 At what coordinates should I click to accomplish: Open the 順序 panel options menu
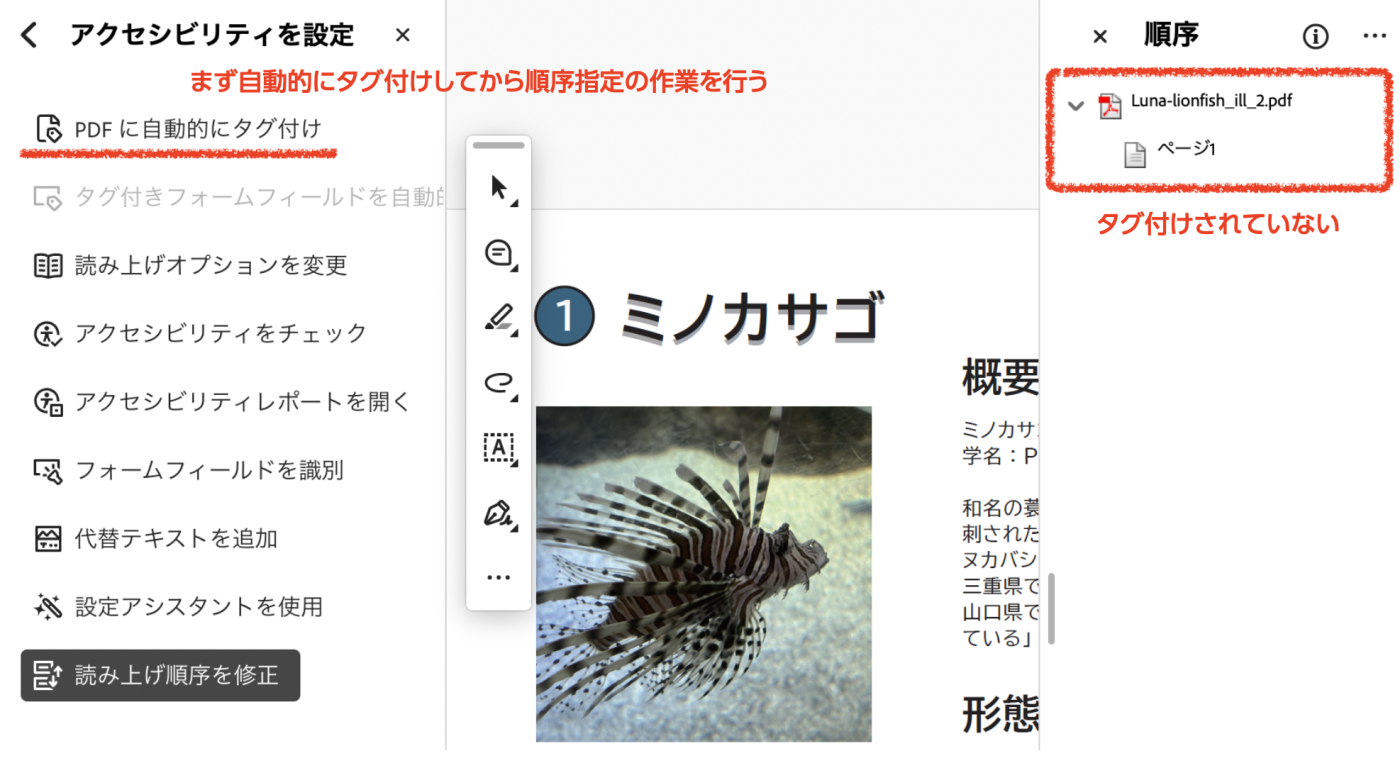click(x=1374, y=36)
